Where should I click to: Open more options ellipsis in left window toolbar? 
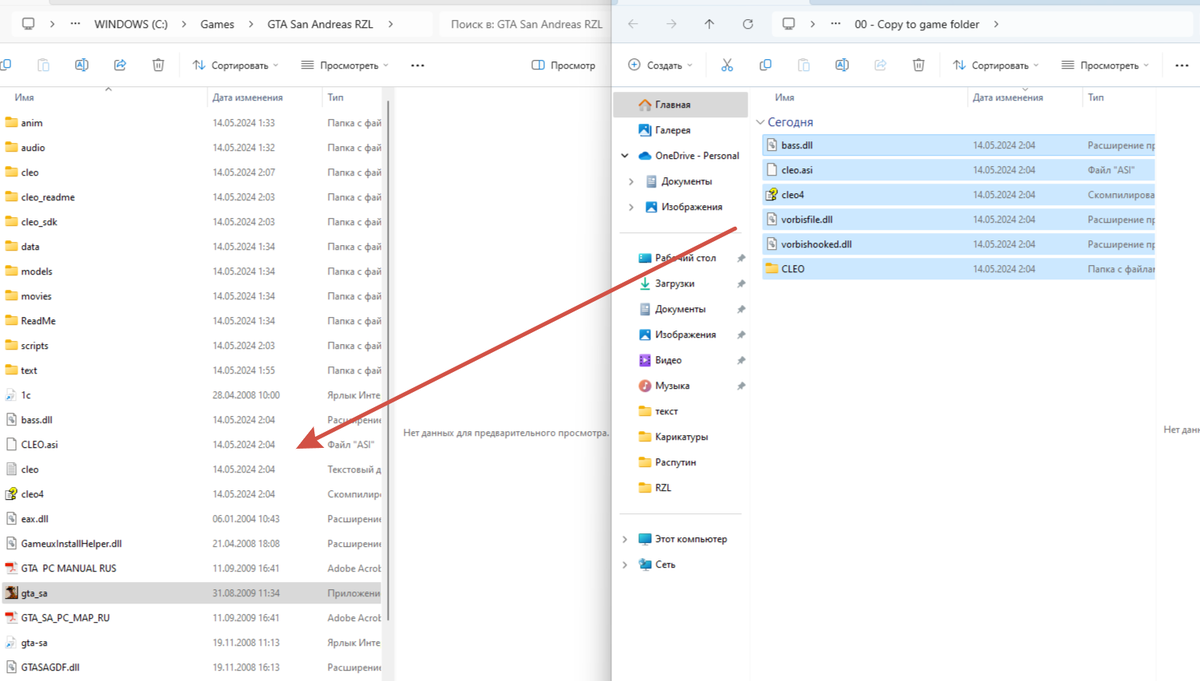click(418, 65)
